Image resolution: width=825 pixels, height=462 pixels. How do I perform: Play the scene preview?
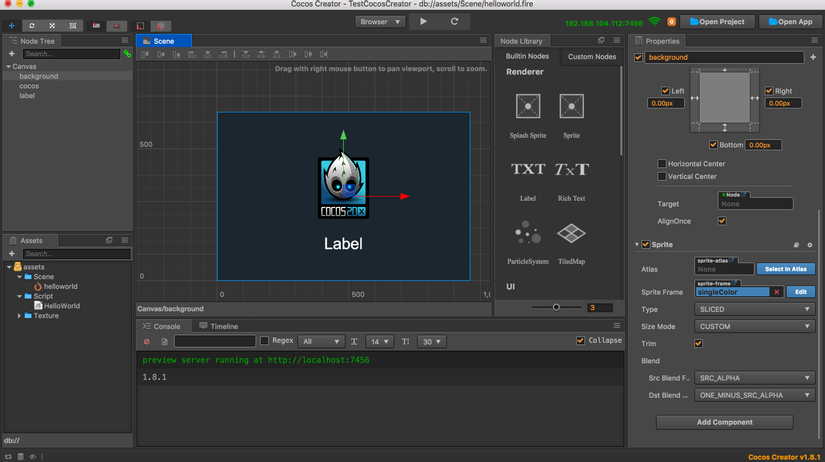[424, 22]
